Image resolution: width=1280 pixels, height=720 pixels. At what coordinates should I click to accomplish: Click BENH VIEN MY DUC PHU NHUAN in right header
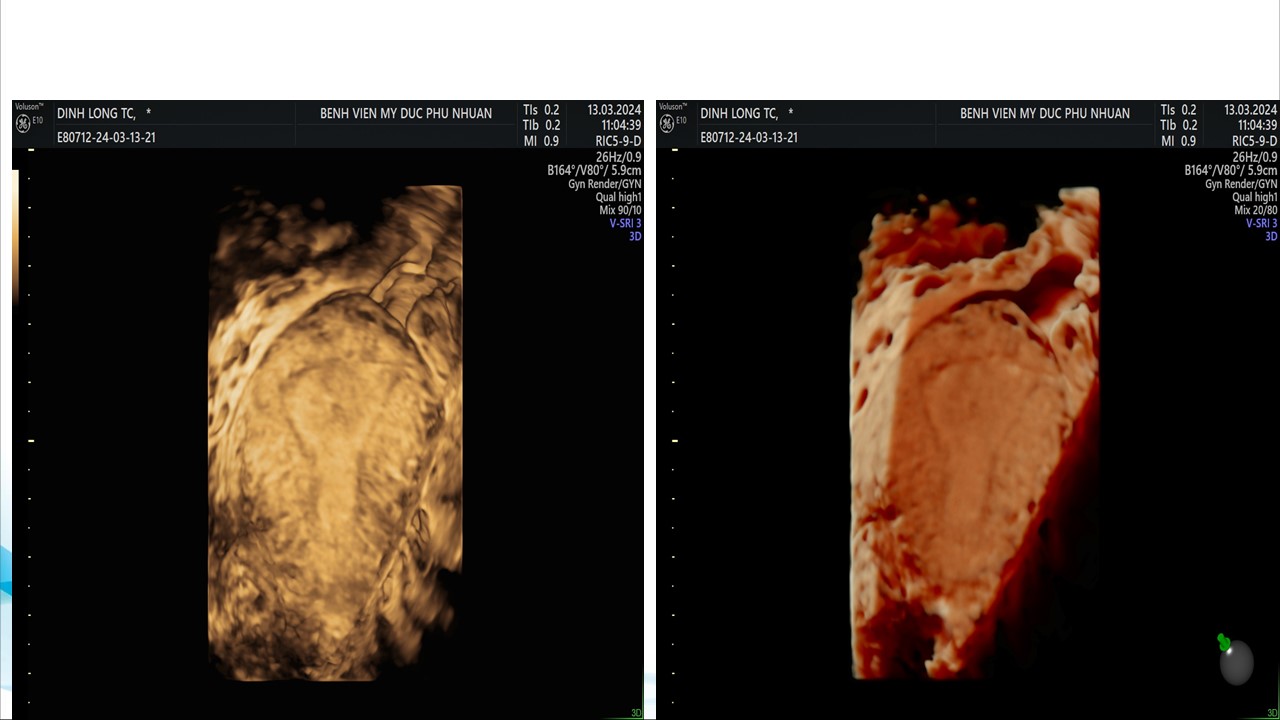(x=1045, y=114)
